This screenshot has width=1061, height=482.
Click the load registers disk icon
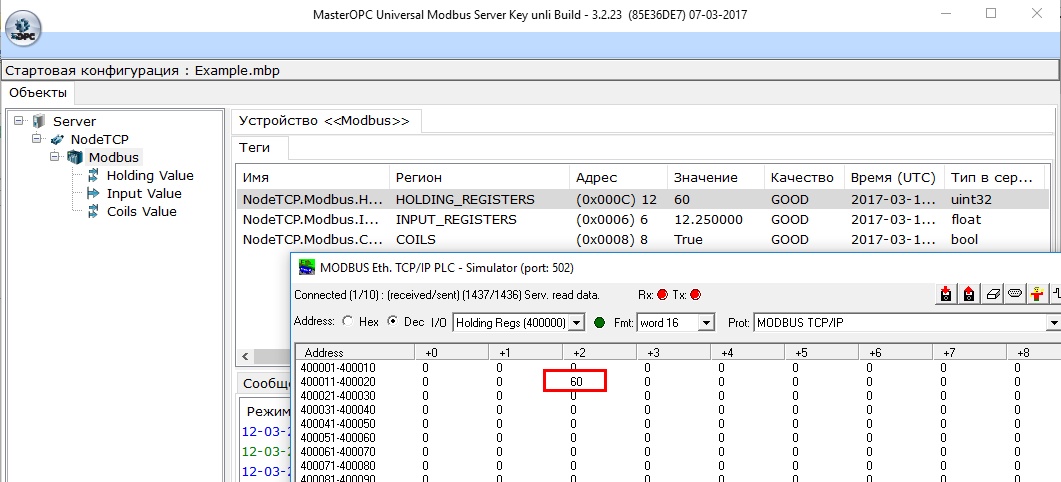tap(945, 294)
